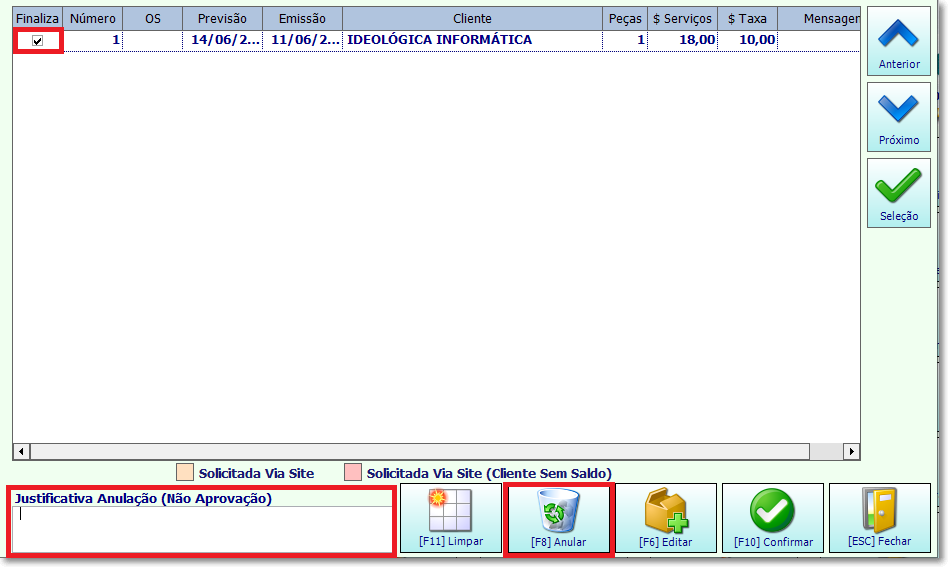This screenshot has height=567, width=948.
Task: Click the $ Serviços column header
Action: click(683, 19)
